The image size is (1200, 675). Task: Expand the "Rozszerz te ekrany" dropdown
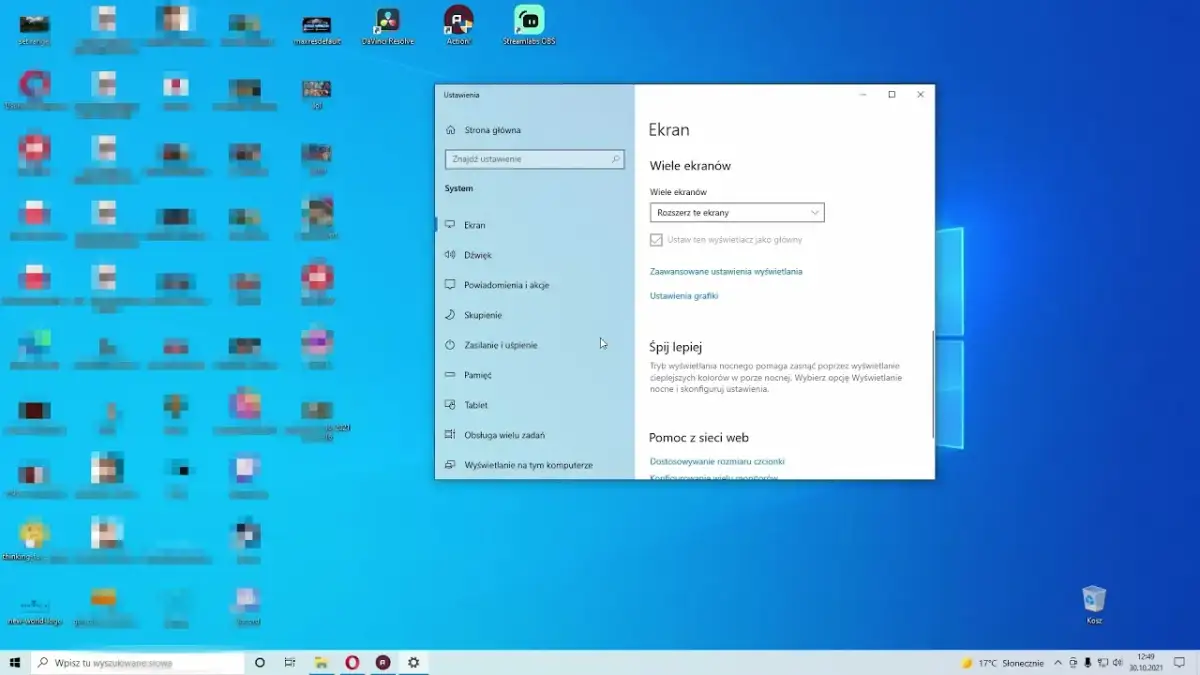click(736, 212)
